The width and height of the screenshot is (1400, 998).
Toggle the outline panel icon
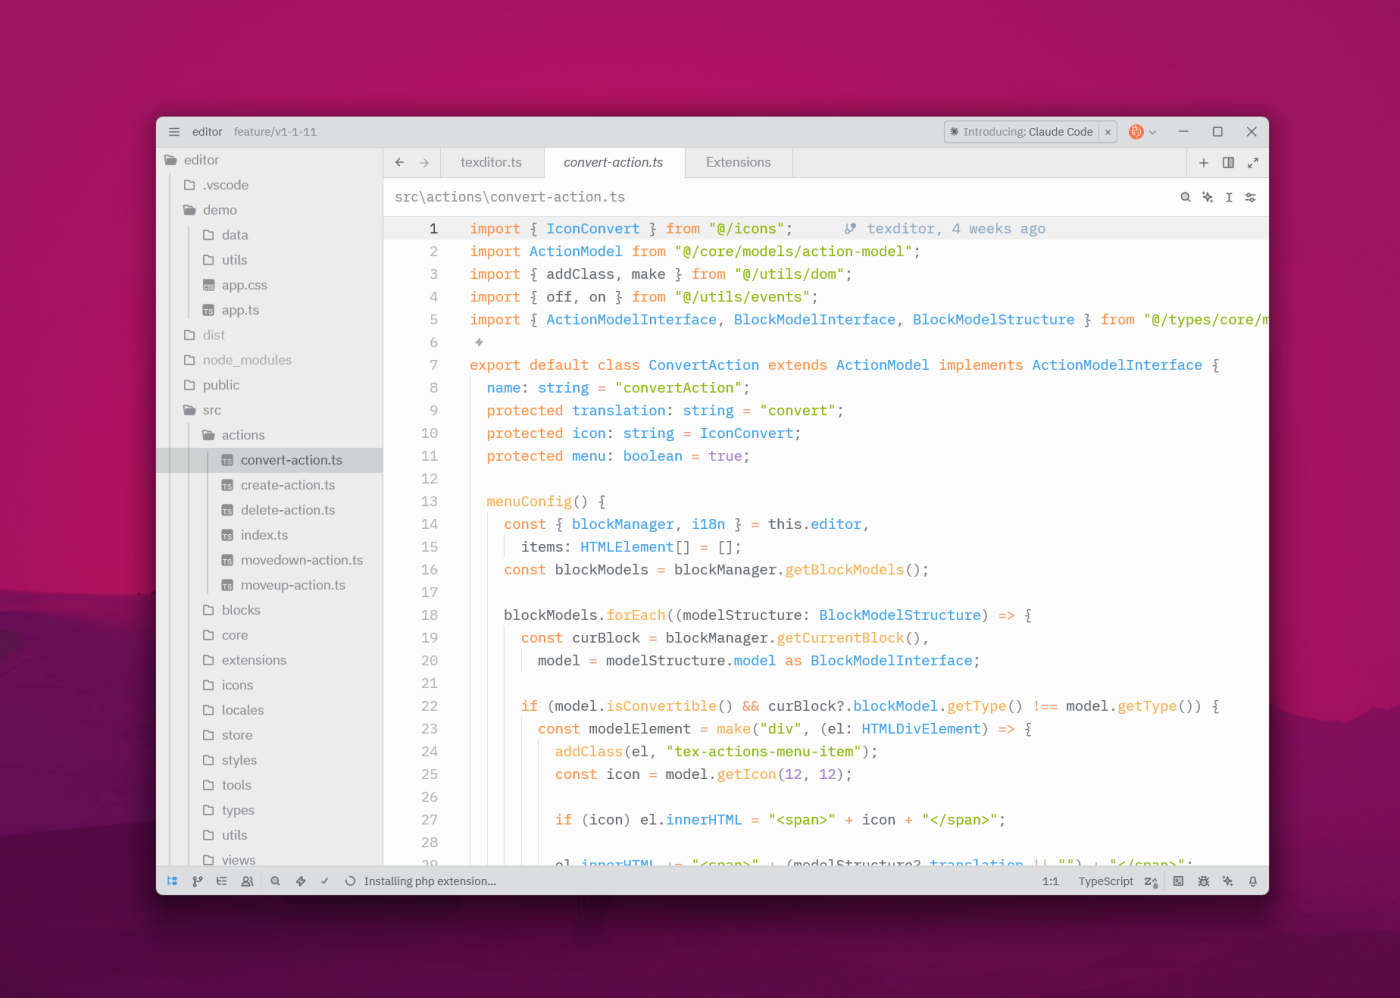pyautogui.click(x=222, y=881)
